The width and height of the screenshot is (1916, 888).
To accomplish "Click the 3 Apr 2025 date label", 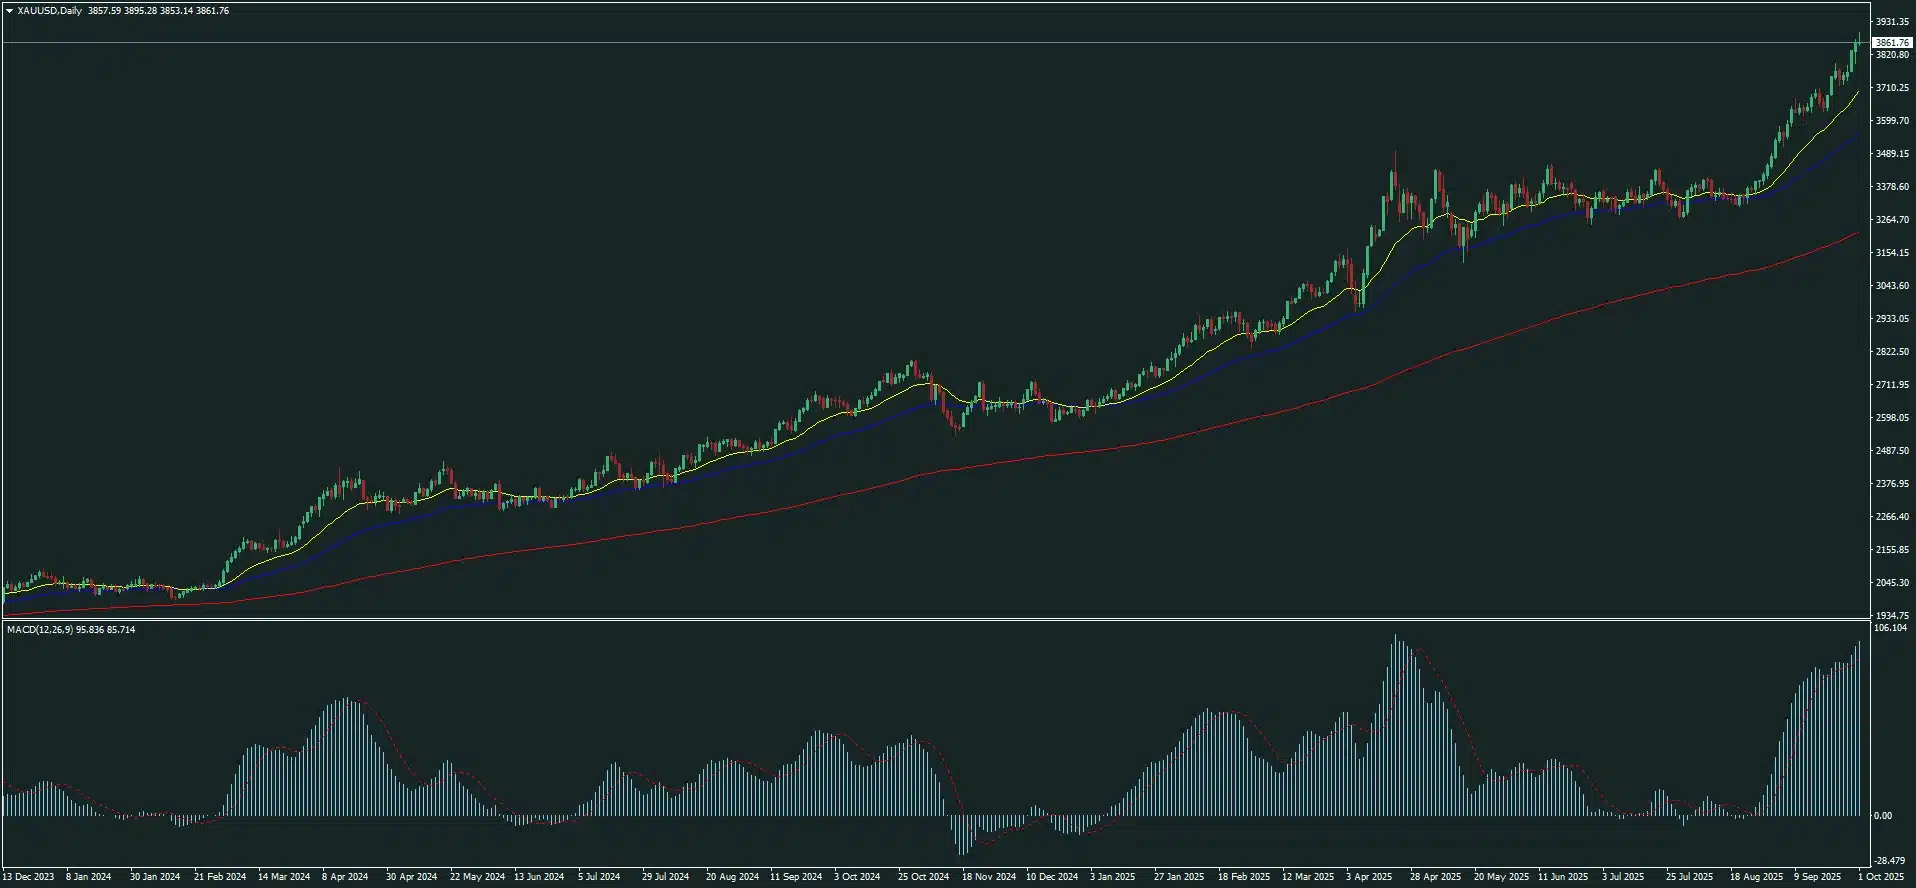I will (1369, 877).
